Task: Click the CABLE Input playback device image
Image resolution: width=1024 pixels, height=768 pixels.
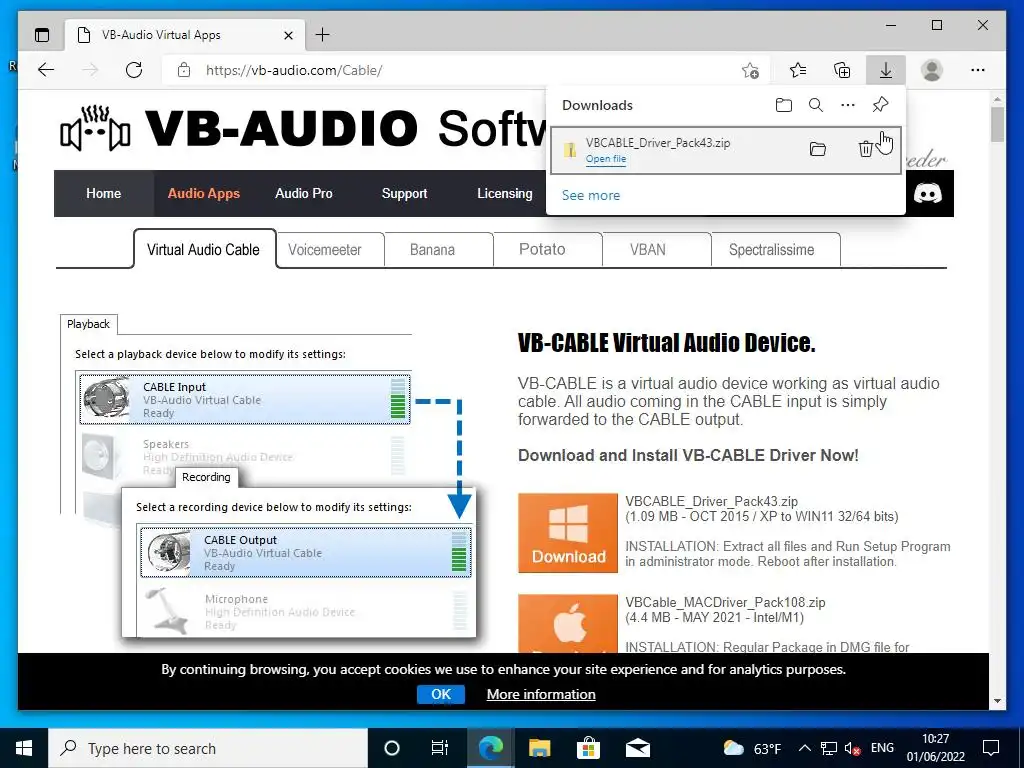Action: pos(107,398)
